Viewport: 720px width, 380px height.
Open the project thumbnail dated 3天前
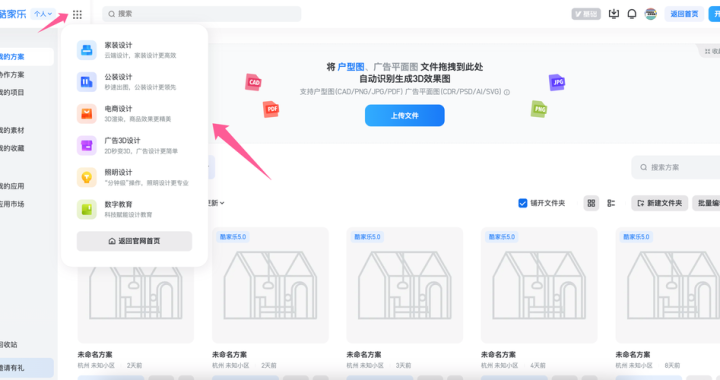405,285
